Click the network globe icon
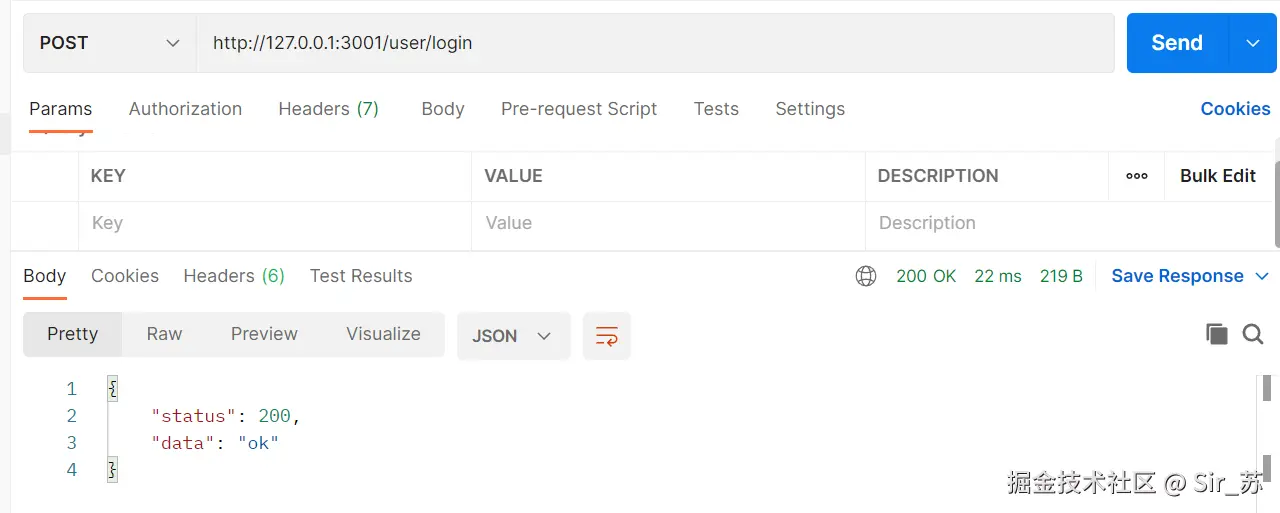This screenshot has width=1280, height=513. click(x=866, y=276)
